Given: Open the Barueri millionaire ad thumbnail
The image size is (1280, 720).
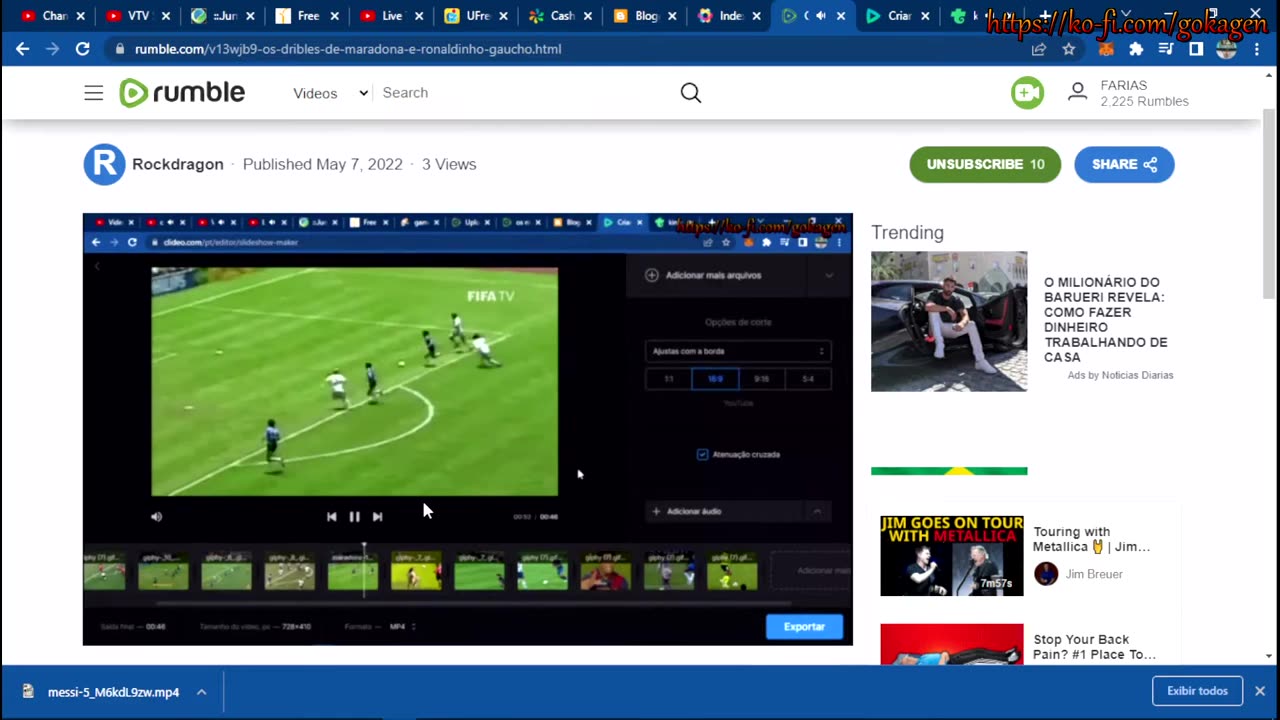Looking at the screenshot, I should [949, 321].
